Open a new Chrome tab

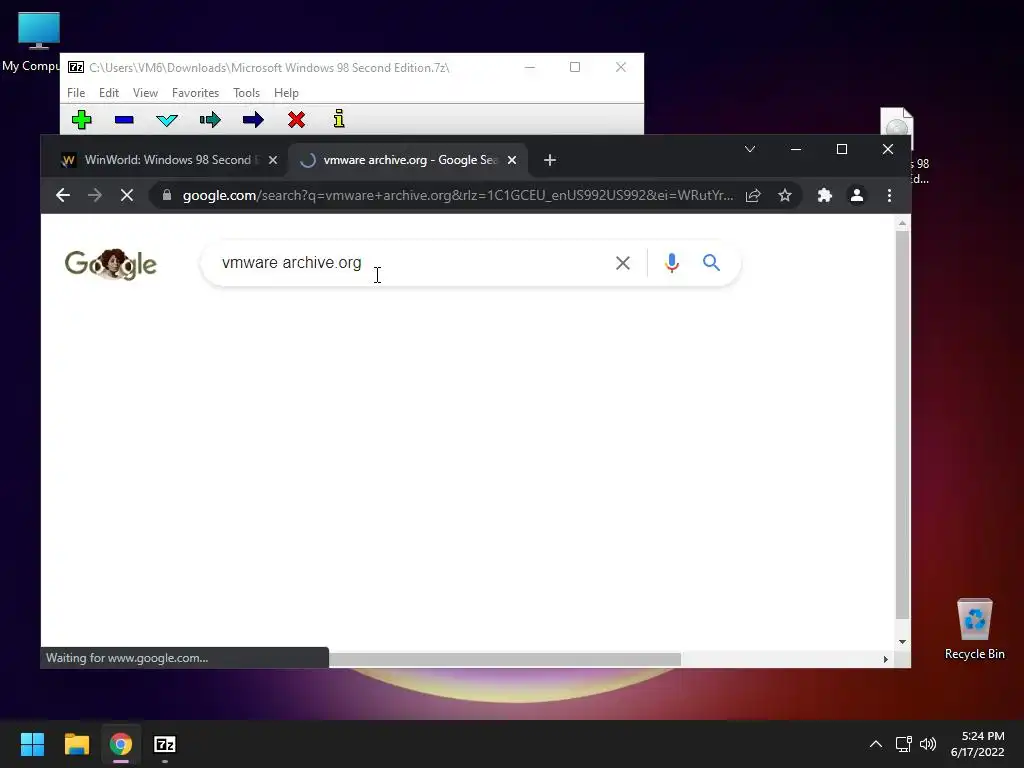point(550,160)
